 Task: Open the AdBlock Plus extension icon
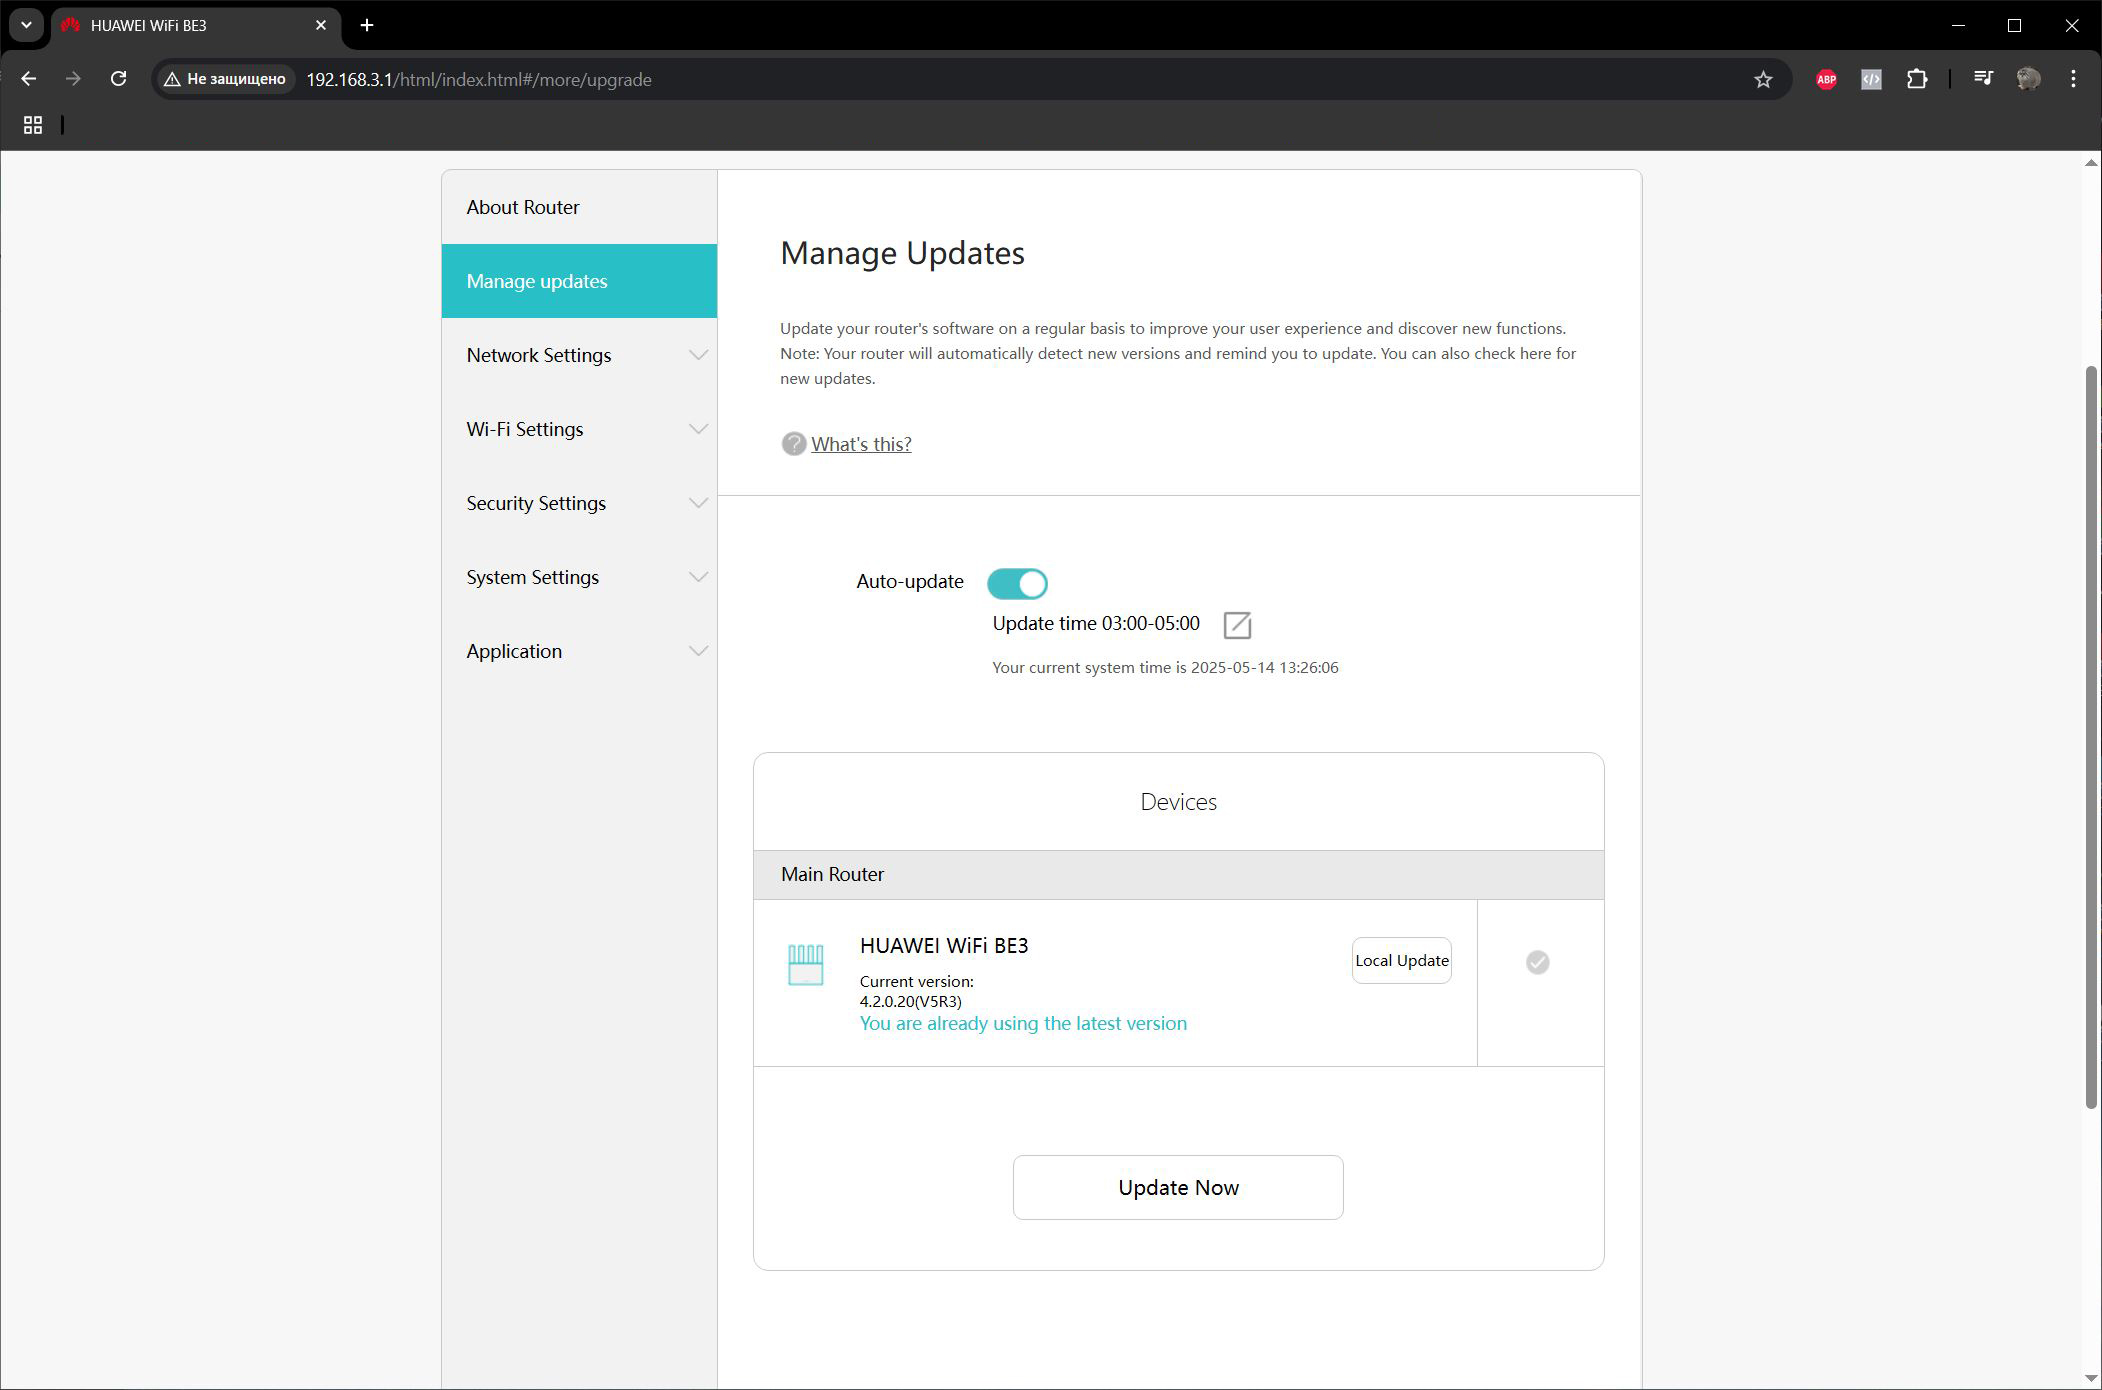coord(1826,79)
